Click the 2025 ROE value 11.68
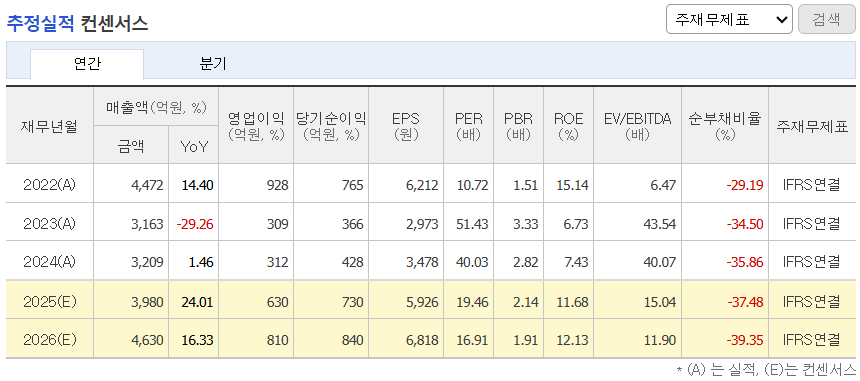Screen dimensions: 860x381 coord(572,302)
